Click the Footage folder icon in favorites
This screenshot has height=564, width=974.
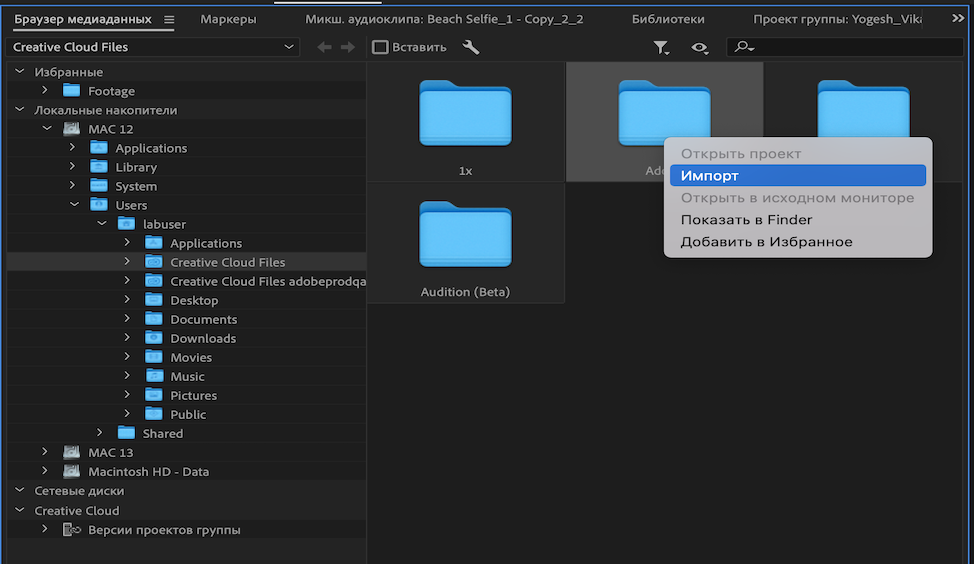(71, 91)
